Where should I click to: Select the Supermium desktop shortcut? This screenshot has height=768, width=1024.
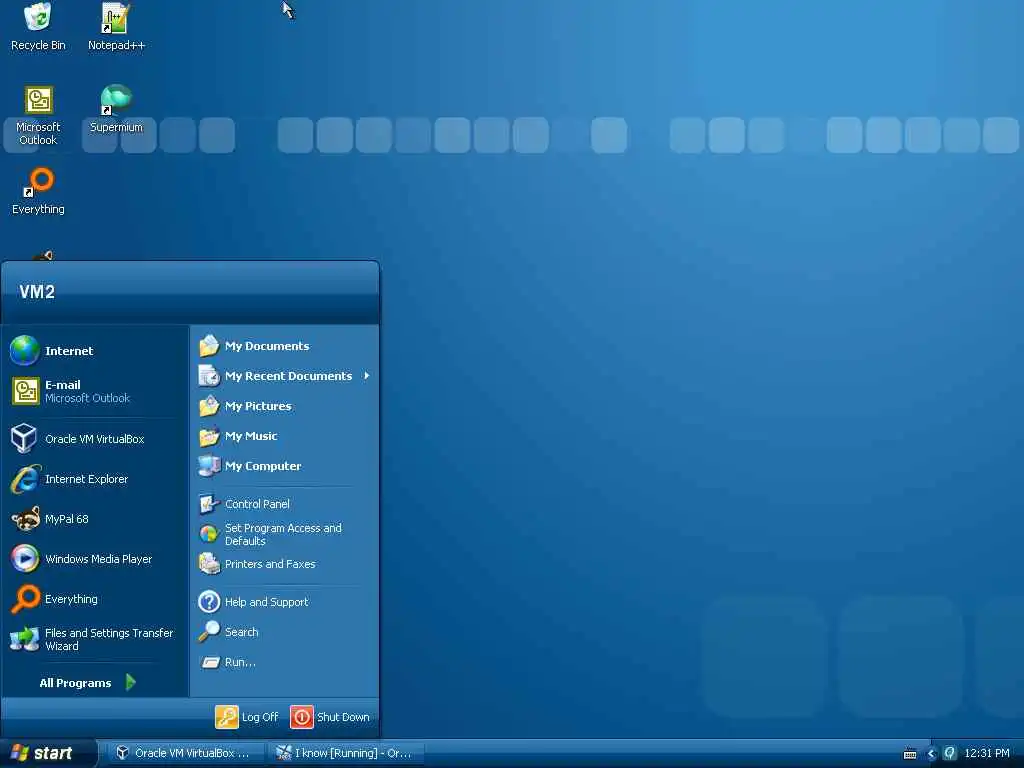click(116, 109)
